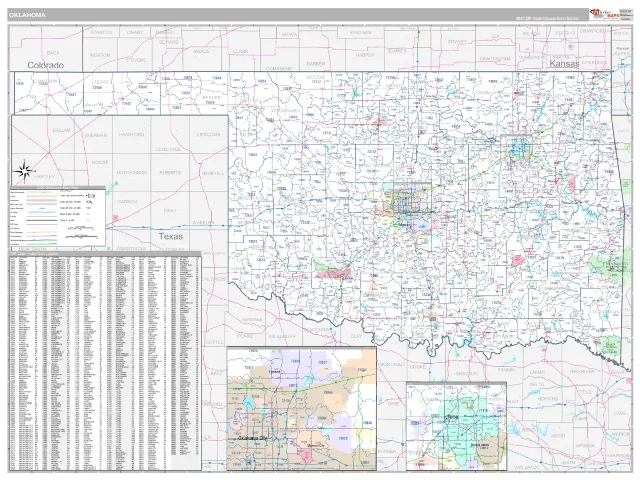Viewport: 640px width, 480px height.
Task: Select the HUTCHINSON county label
Action: [131, 173]
